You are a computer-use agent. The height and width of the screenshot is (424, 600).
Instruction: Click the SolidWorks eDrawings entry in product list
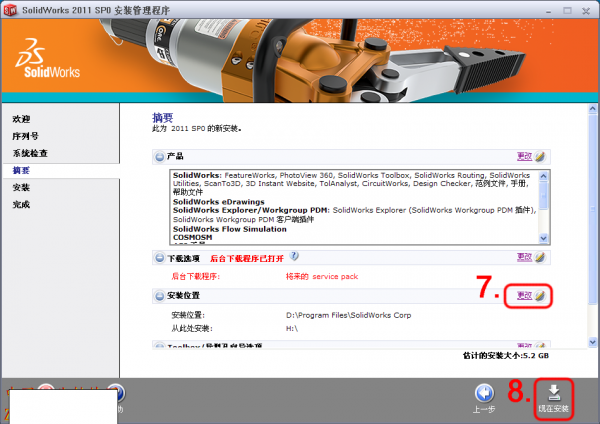[218, 202]
